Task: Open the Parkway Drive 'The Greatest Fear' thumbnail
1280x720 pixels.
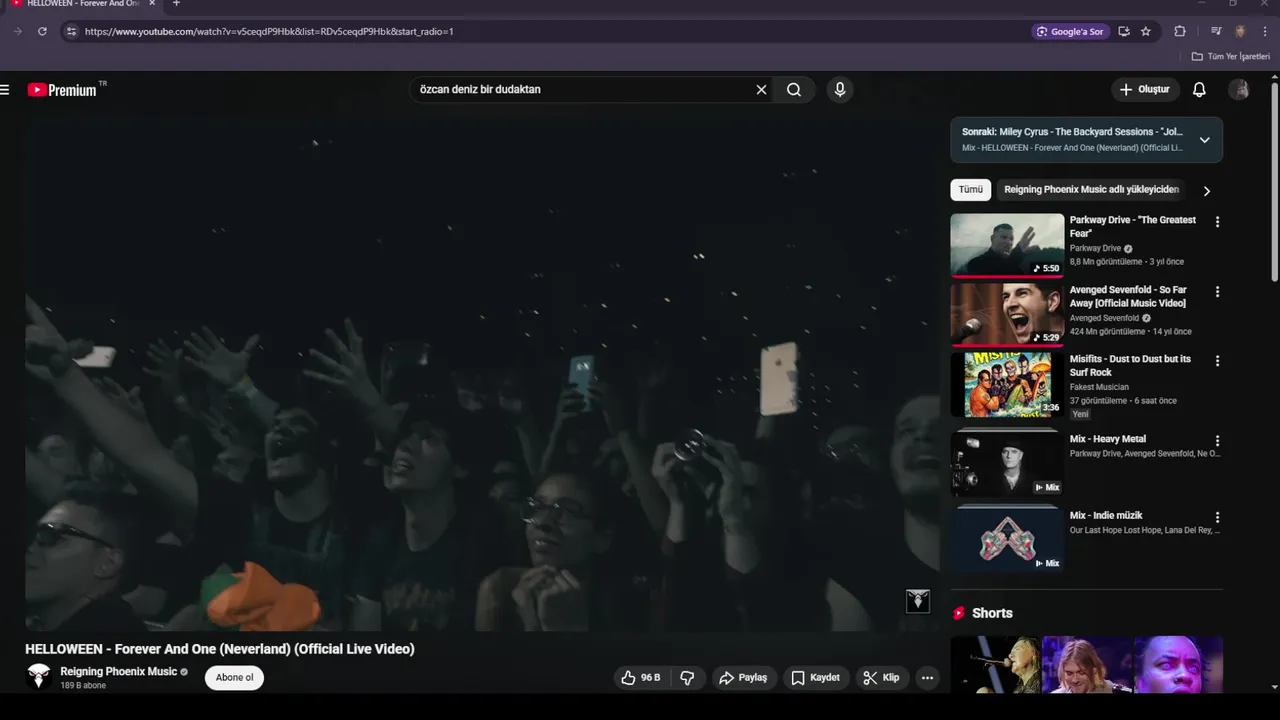Action: (1007, 245)
